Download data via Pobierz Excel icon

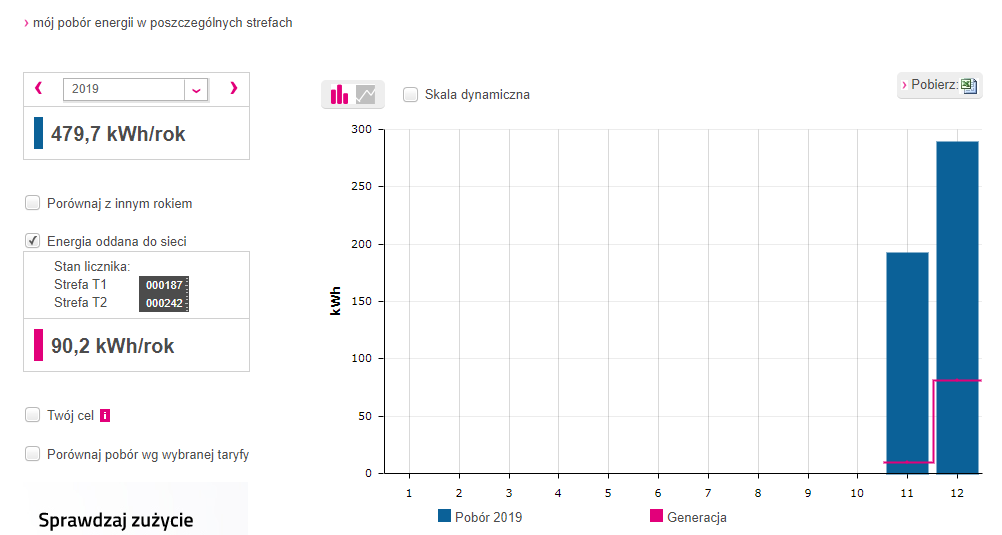click(968, 85)
